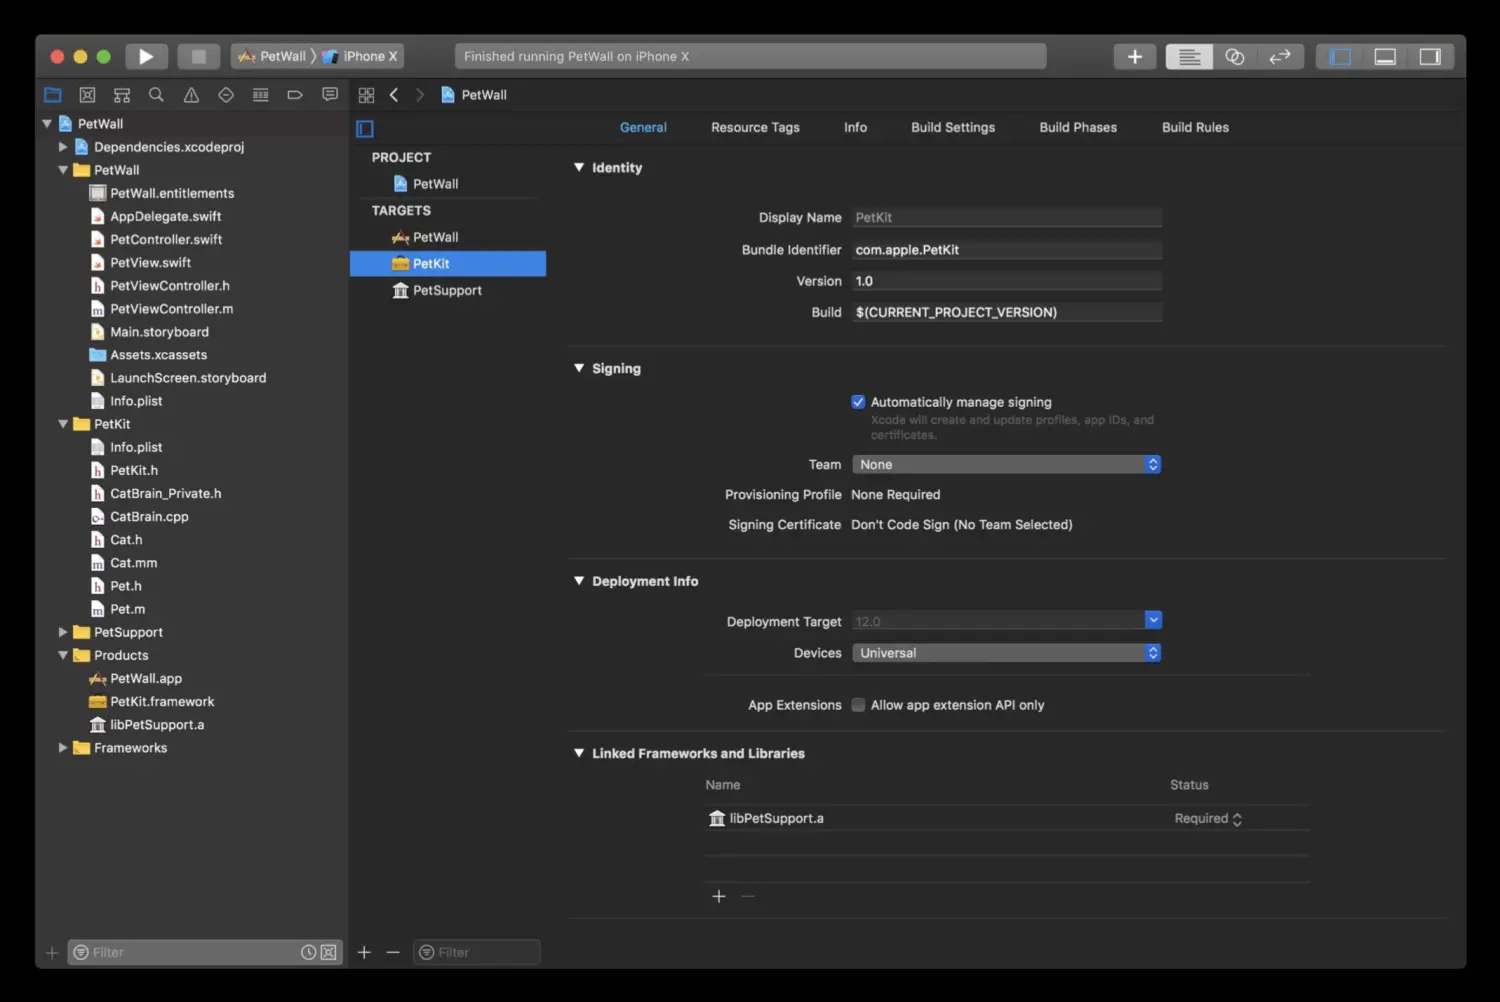Open the test navigator diamond icon
The height and width of the screenshot is (1002, 1500).
point(226,95)
